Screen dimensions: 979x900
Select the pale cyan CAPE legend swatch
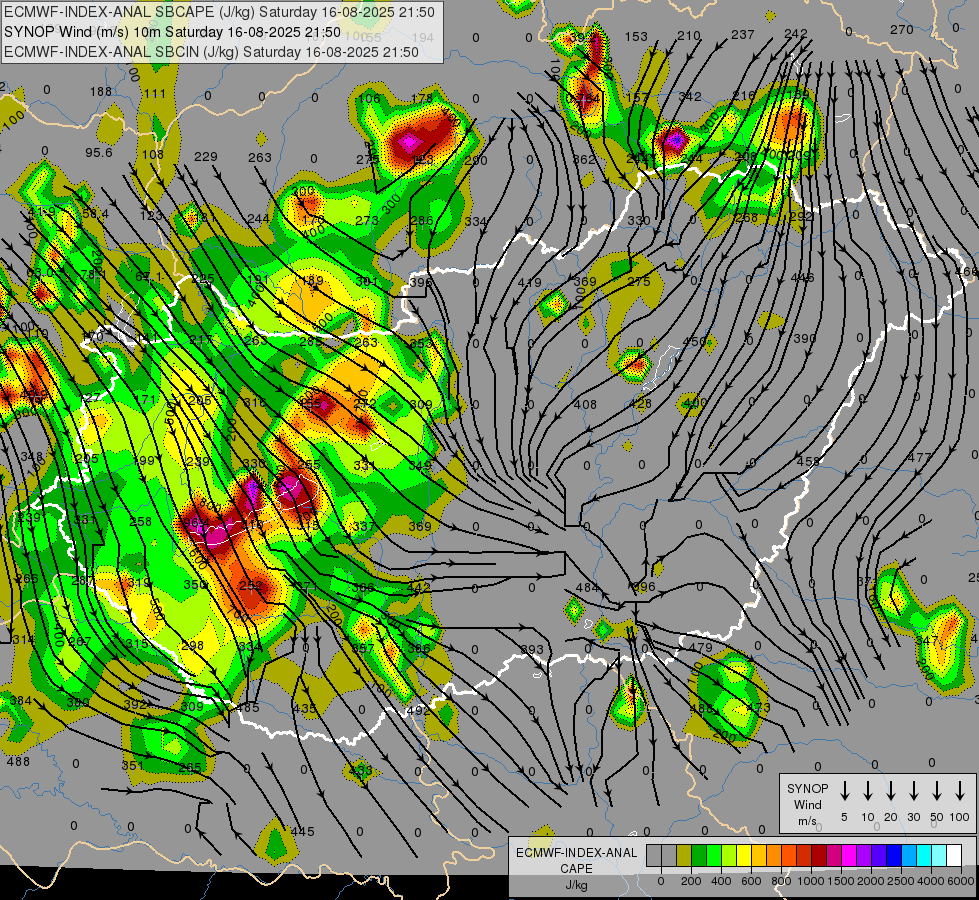(938, 855)
